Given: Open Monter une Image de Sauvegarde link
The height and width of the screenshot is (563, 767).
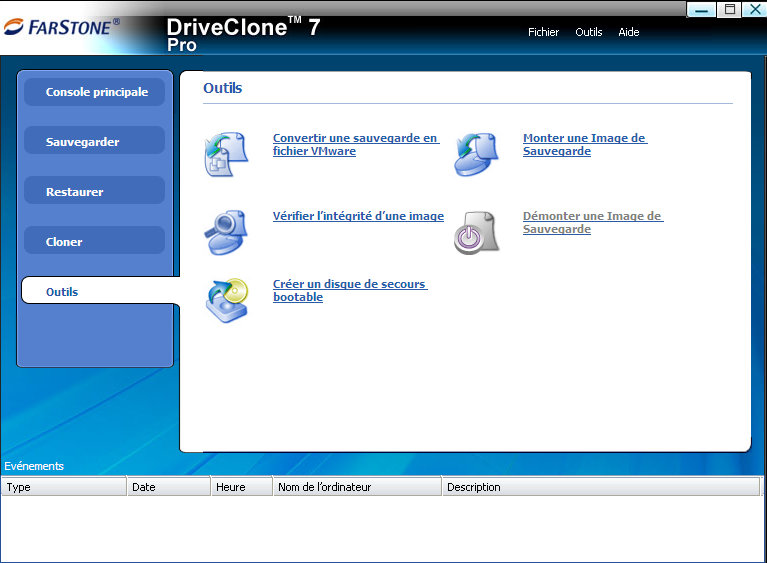Looking at the screenshot, I should point(585,145).
